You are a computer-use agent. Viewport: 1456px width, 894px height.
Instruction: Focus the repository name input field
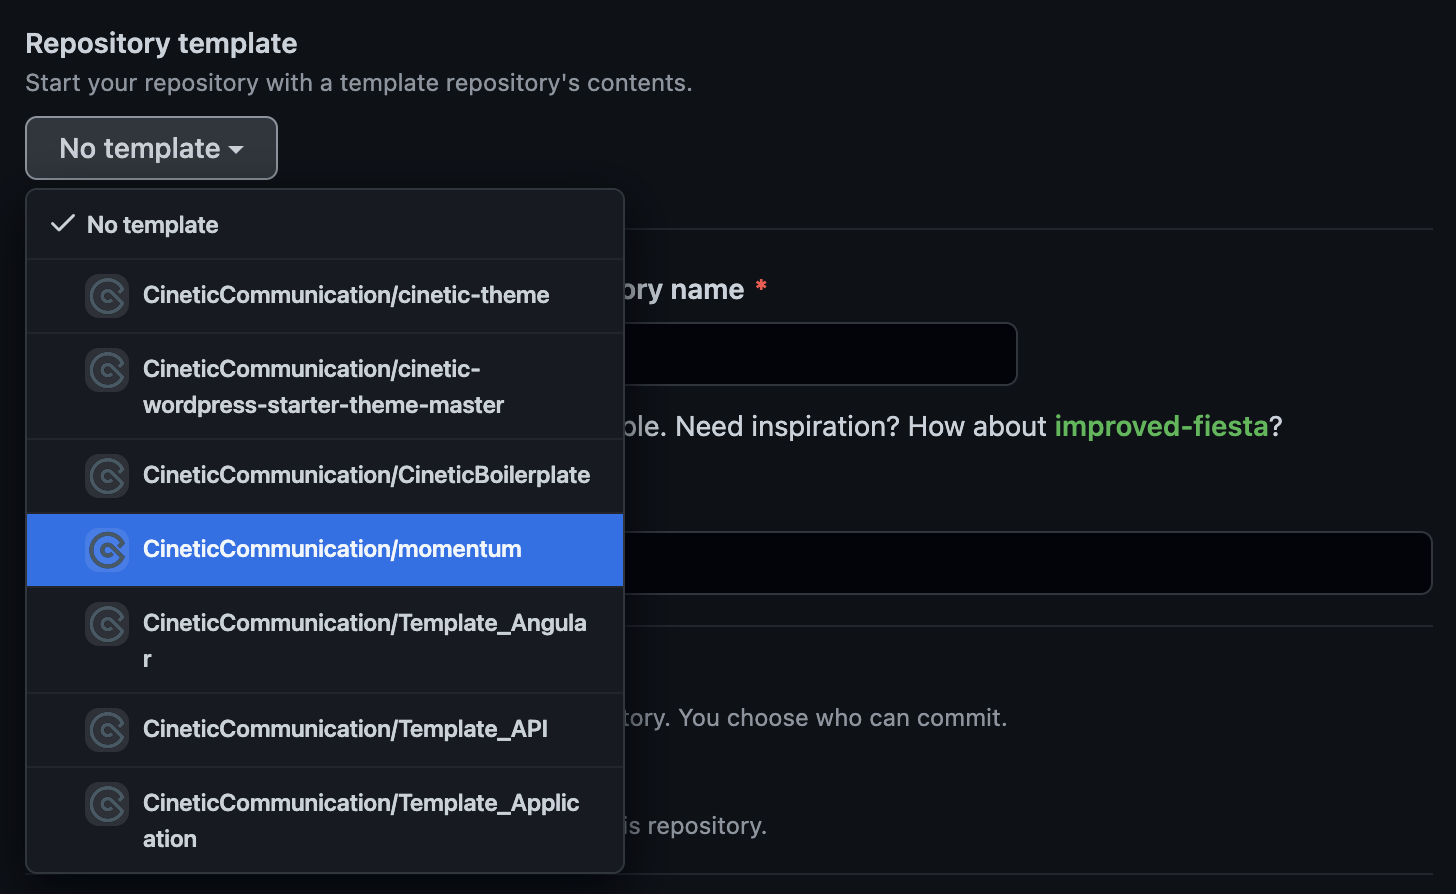point(820,354)
